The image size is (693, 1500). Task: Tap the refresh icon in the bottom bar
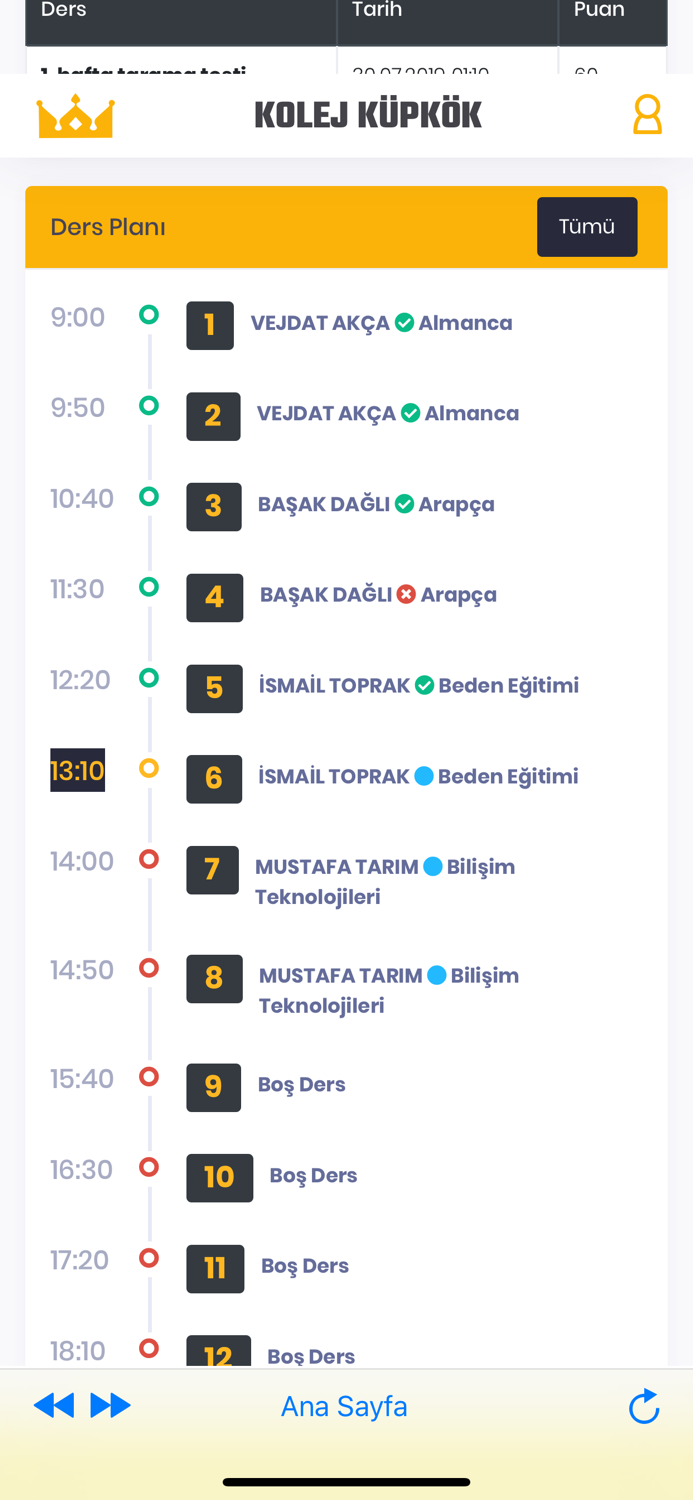(x=644, y=1405)
